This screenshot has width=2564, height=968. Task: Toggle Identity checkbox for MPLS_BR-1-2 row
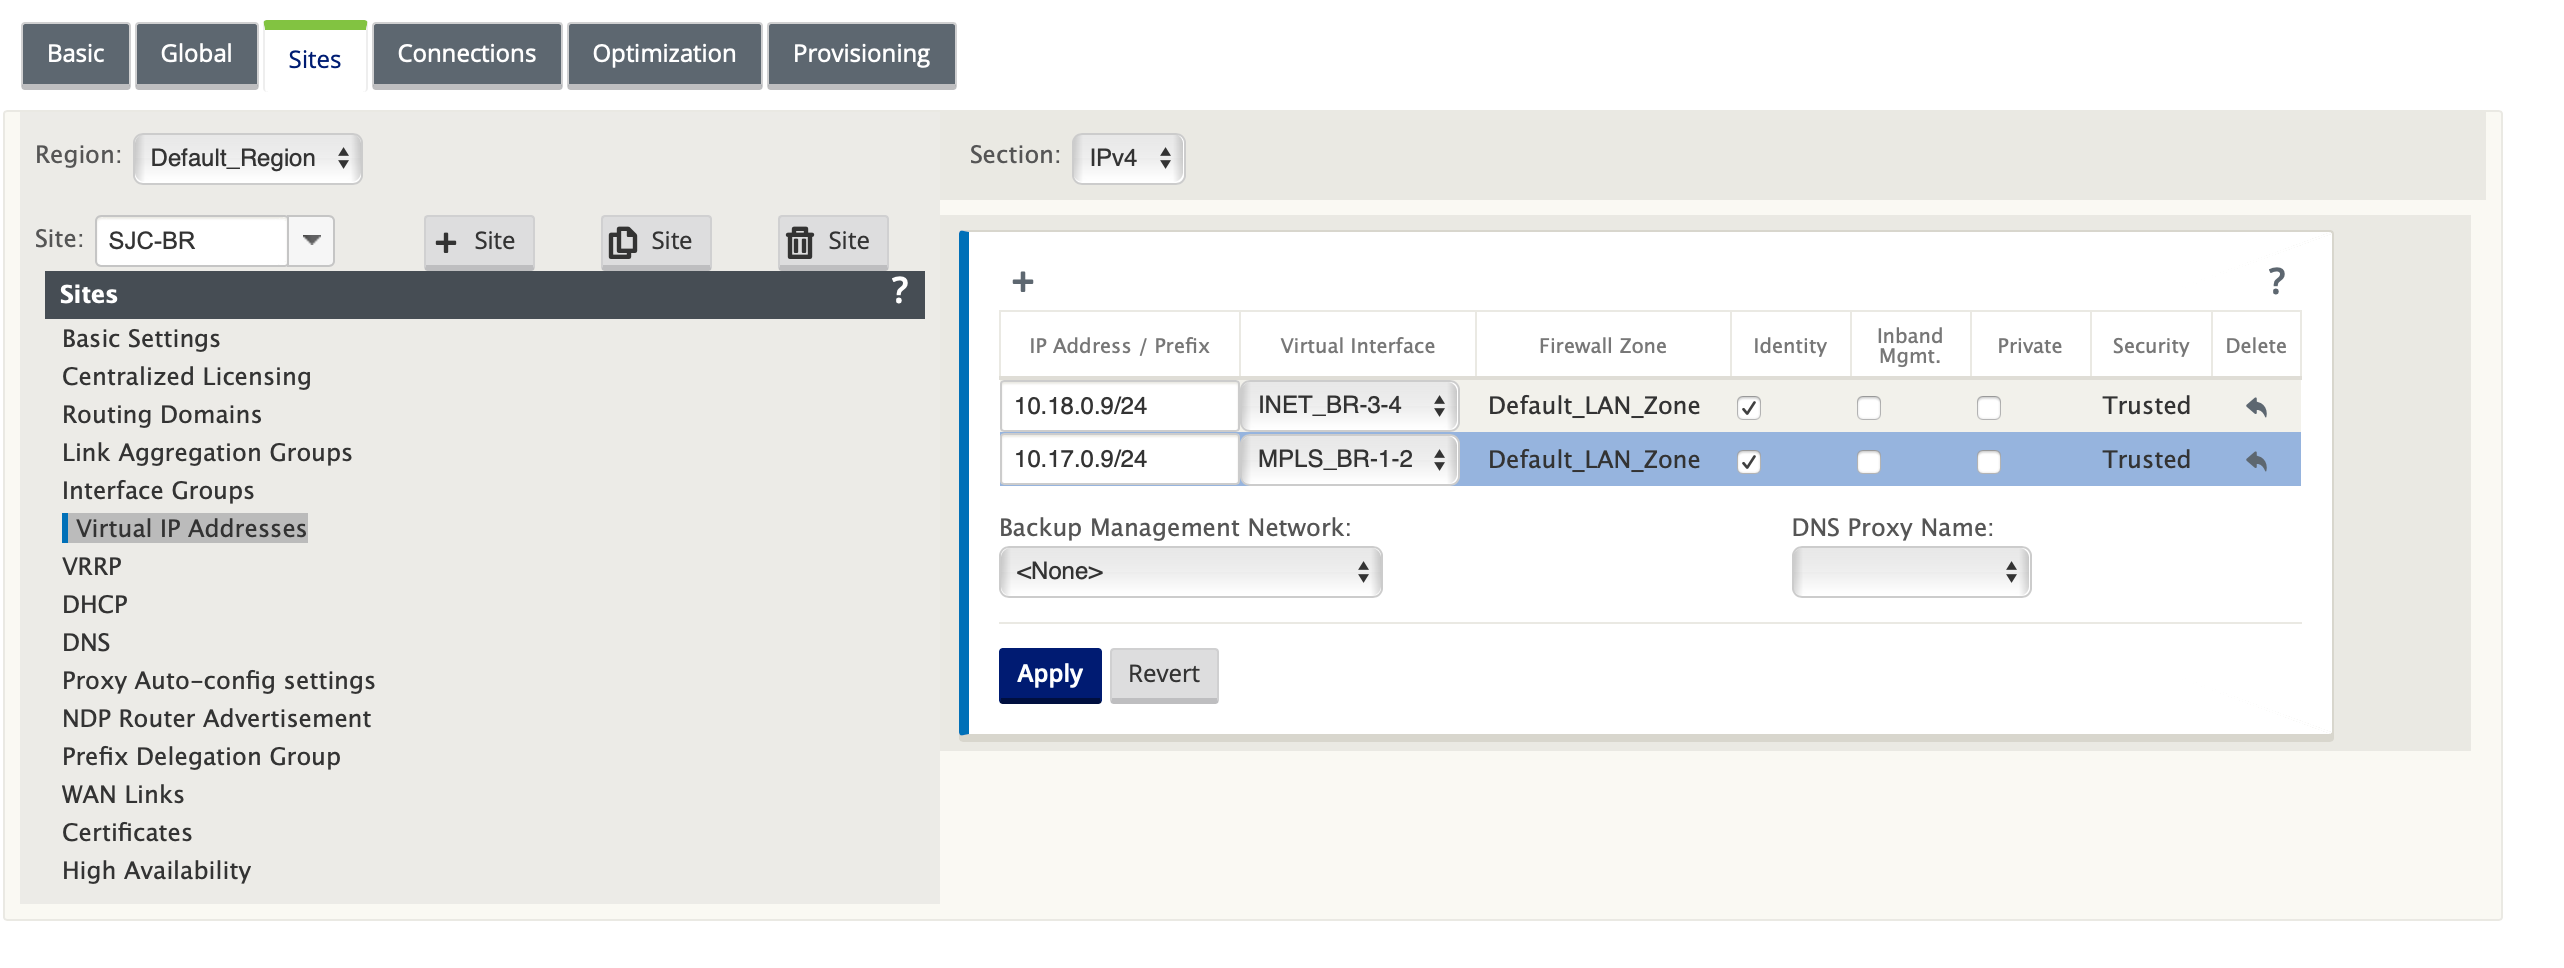pos(1749,461)
